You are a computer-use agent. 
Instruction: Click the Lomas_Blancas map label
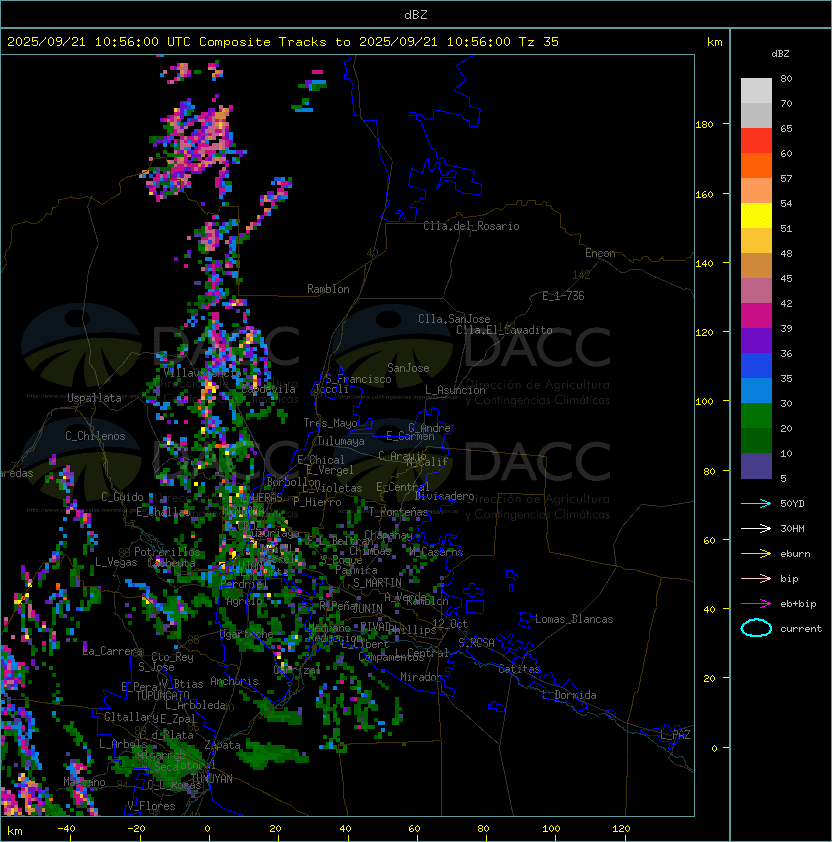(x=574, y=619)
